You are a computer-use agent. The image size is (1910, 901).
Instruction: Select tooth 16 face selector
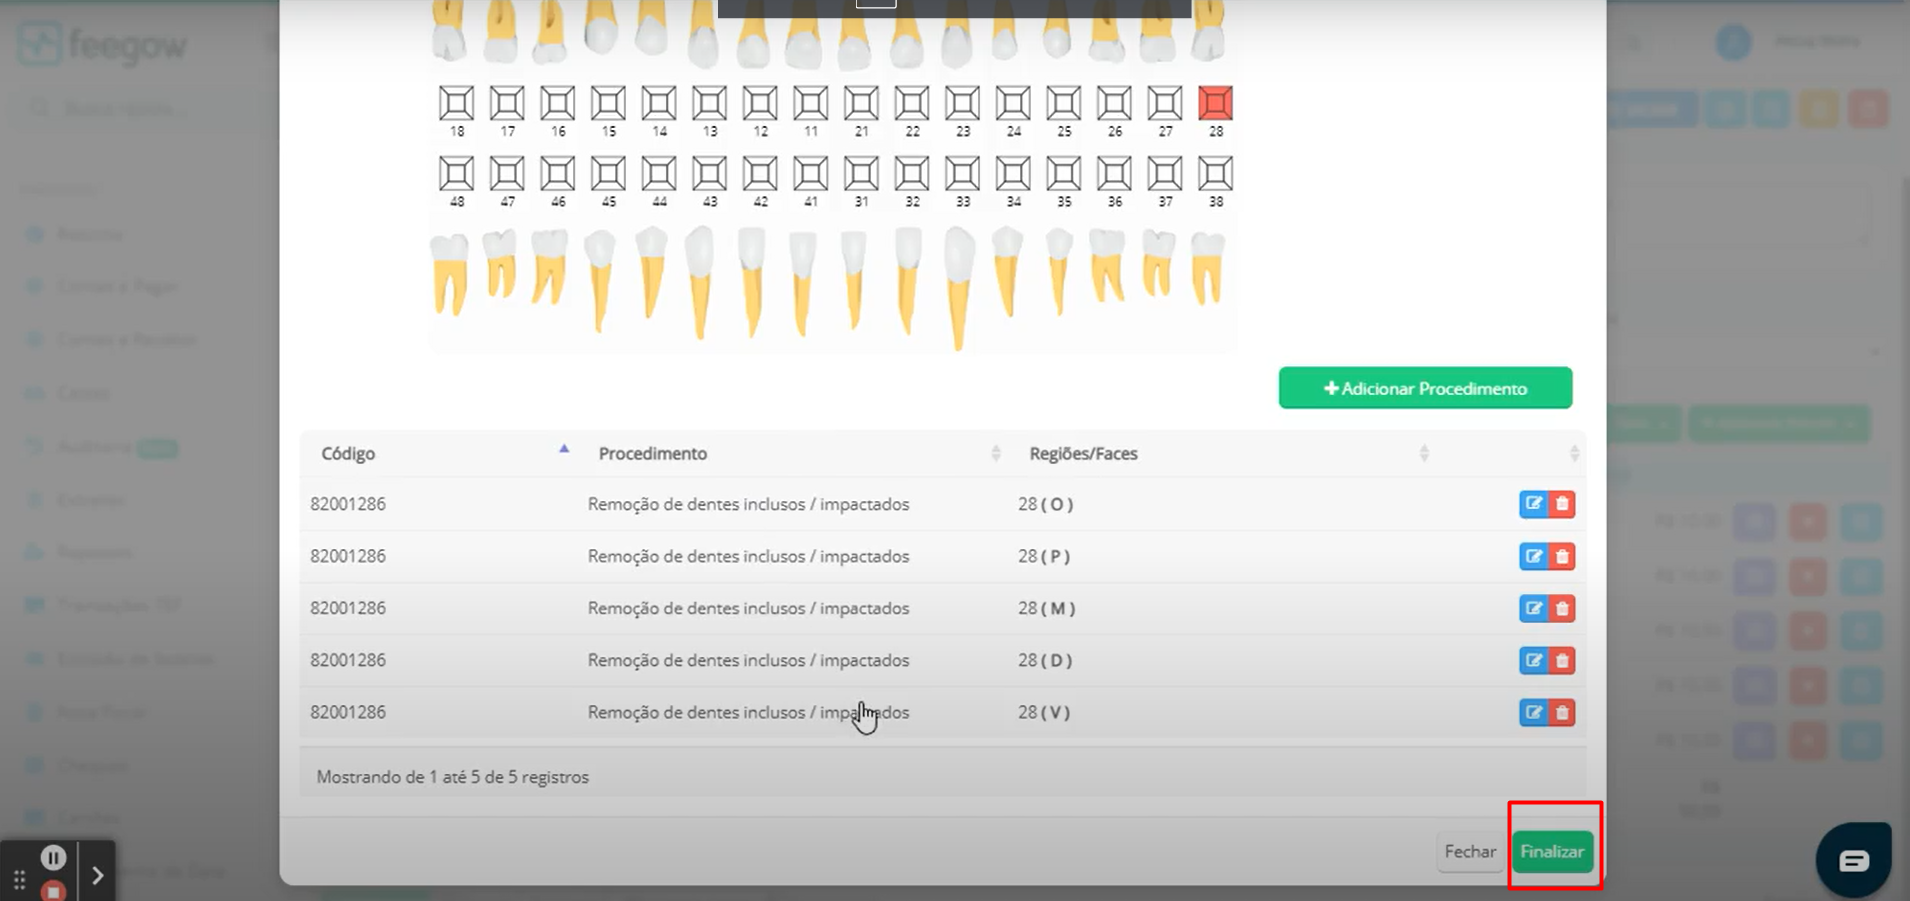click(x=557, y=103)
